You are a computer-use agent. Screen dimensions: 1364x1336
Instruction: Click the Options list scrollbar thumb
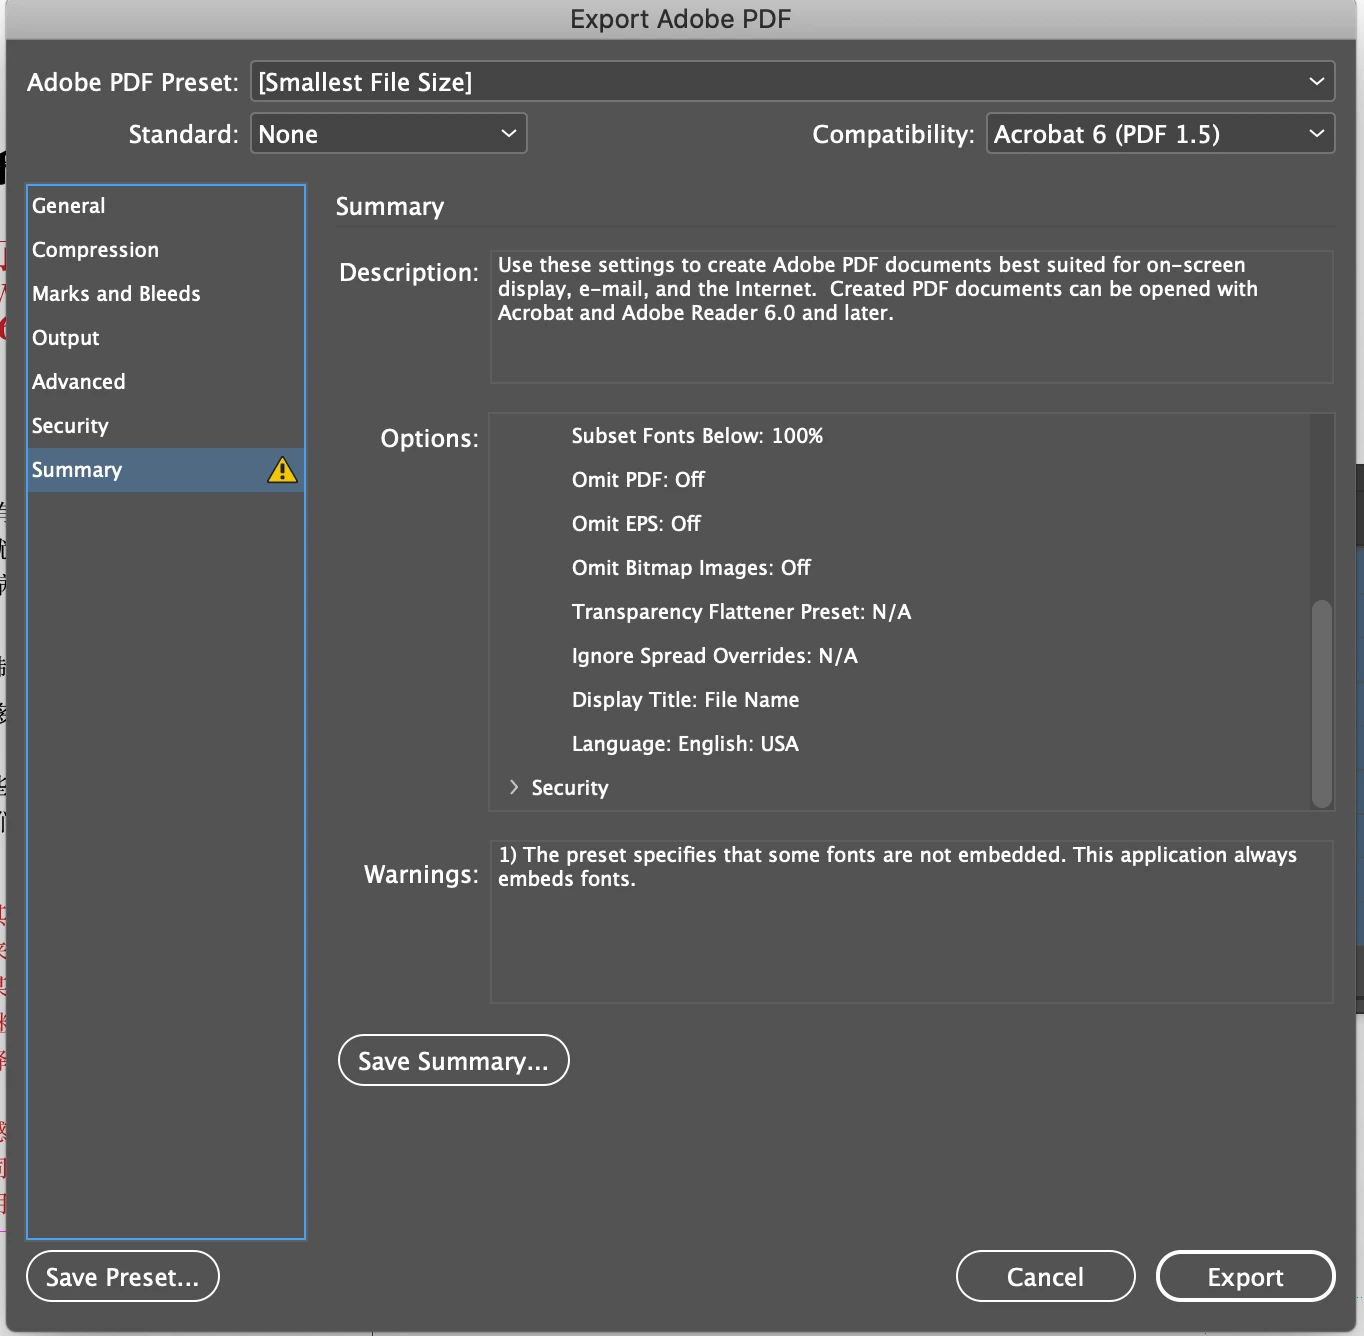(x=1322, y=703)
